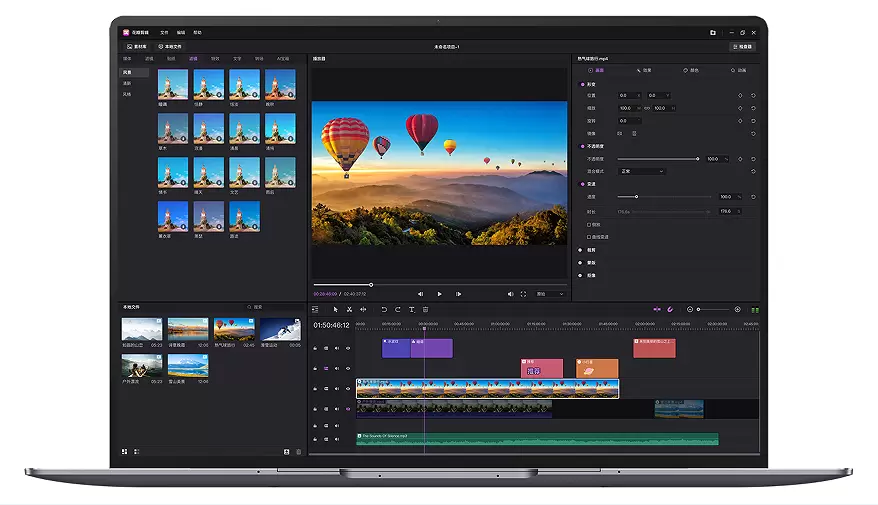Screen dimensions: 878x505
Task: Open the preview quality dropdown beside fullscreen
Action: point(550,294)
